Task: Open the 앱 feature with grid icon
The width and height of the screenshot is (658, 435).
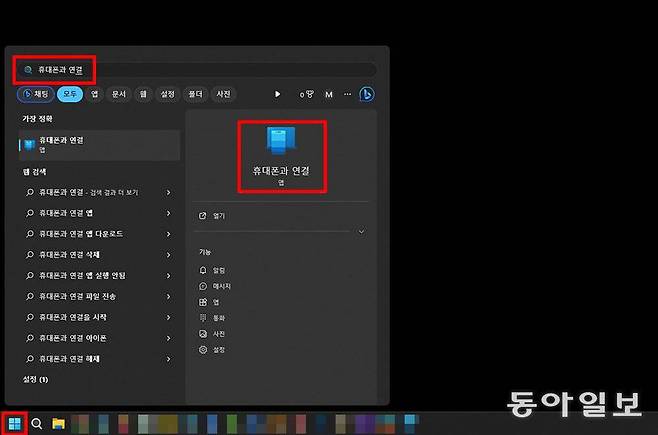Action: [209, 302]
